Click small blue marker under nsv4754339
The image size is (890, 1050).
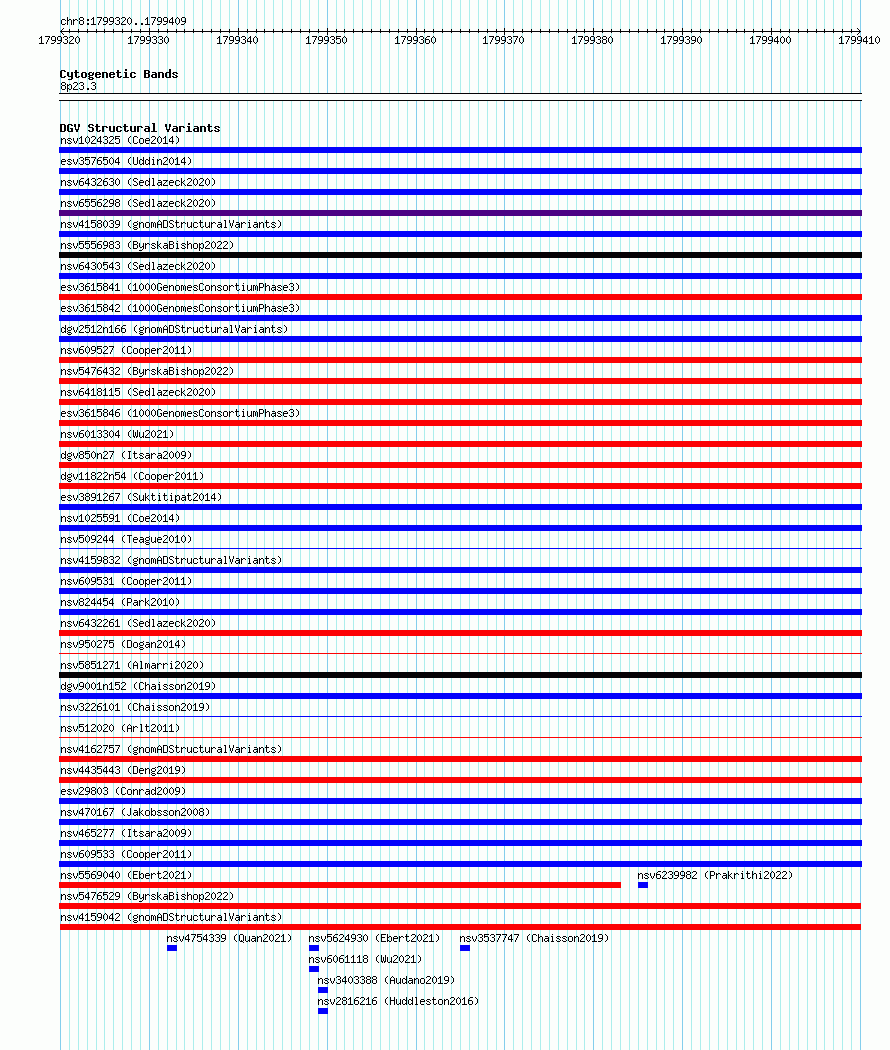(x=172, y=948)
